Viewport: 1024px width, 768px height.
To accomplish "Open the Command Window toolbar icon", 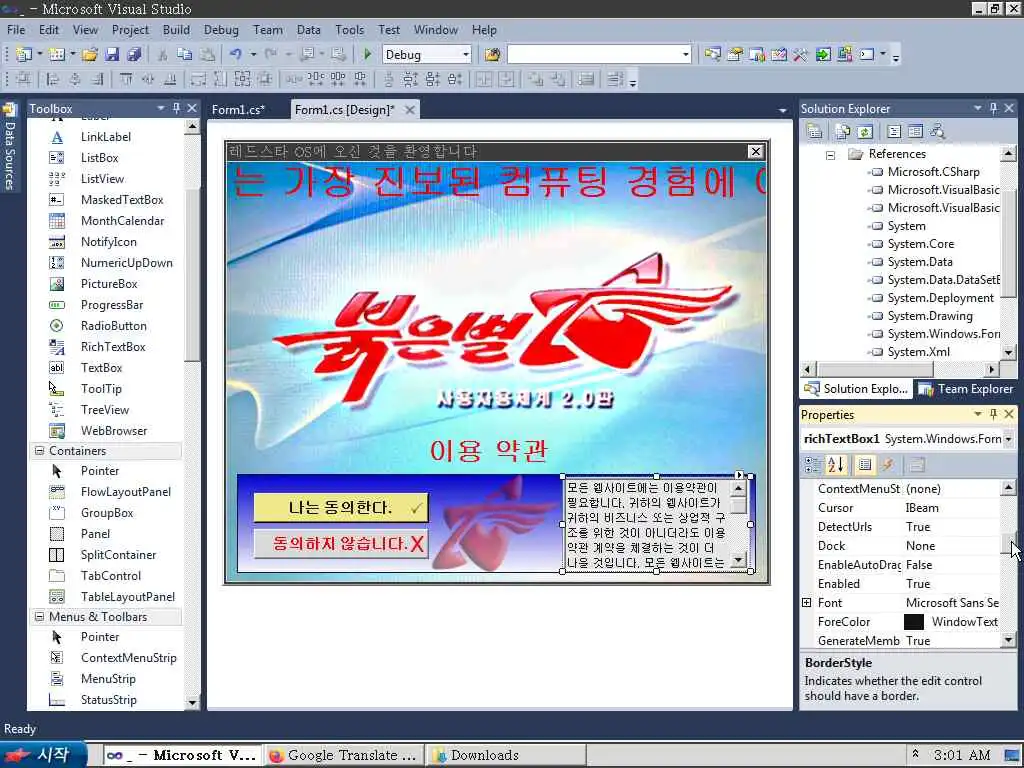I will (x=867, y=54).
